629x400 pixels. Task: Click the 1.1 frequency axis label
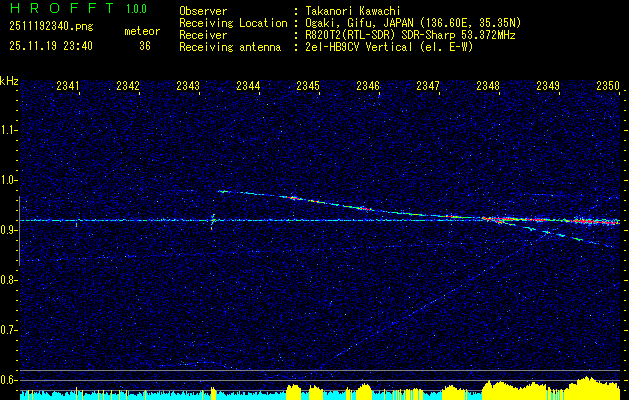[7, 130]
